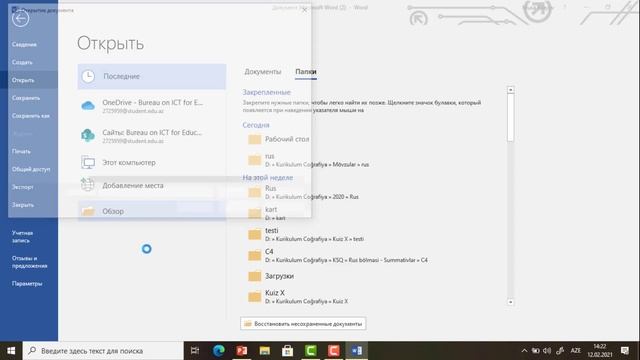Screen dimensions: 640x360
Task: Open Сайты Bureau on ICT SharePoint location
Action: (151, 136)
